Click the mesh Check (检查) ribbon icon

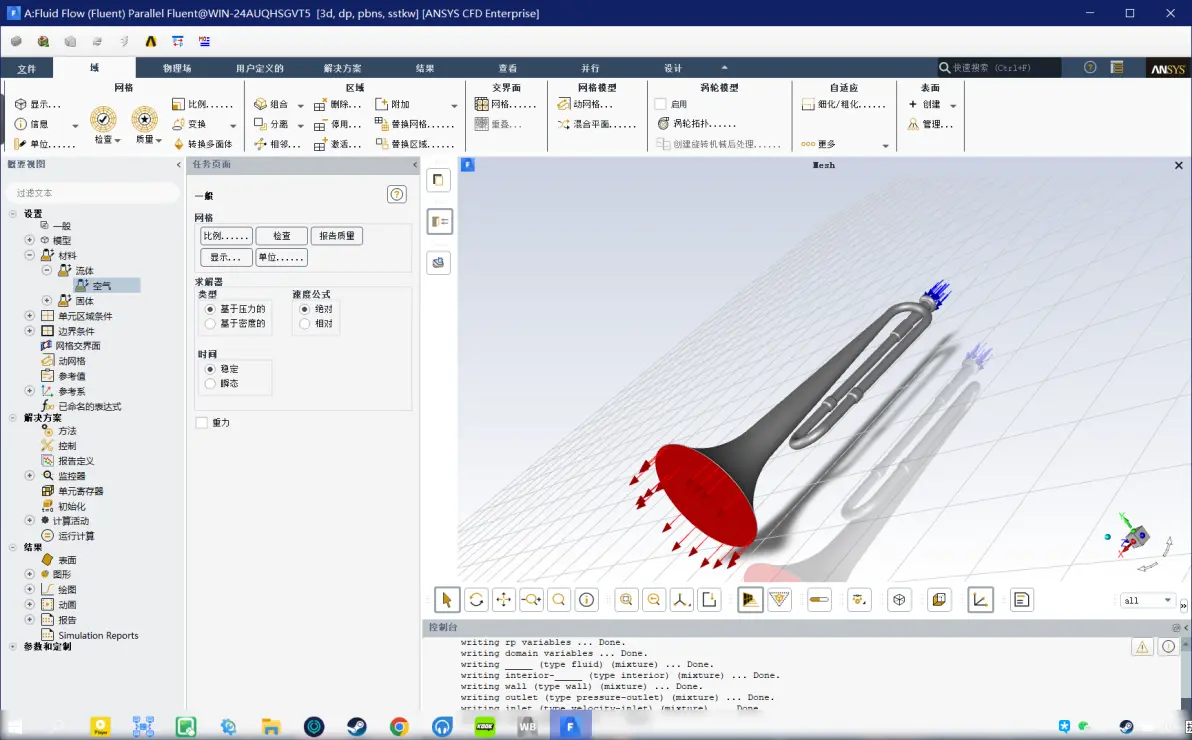click(x=103, y=120)
